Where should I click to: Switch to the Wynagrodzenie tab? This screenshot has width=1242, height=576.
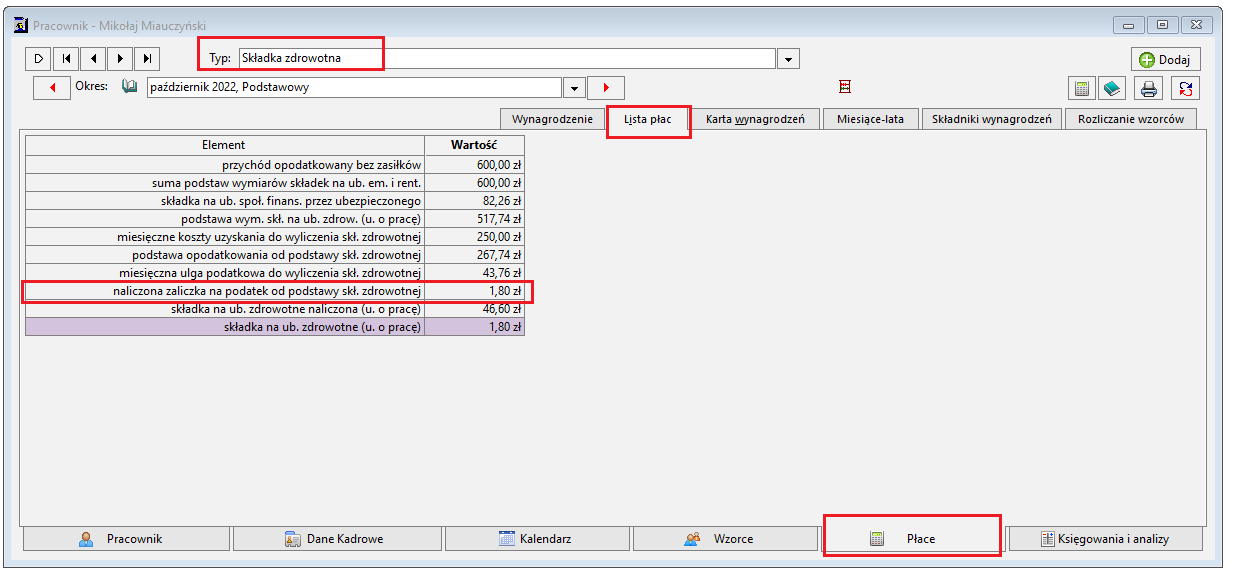552,119
